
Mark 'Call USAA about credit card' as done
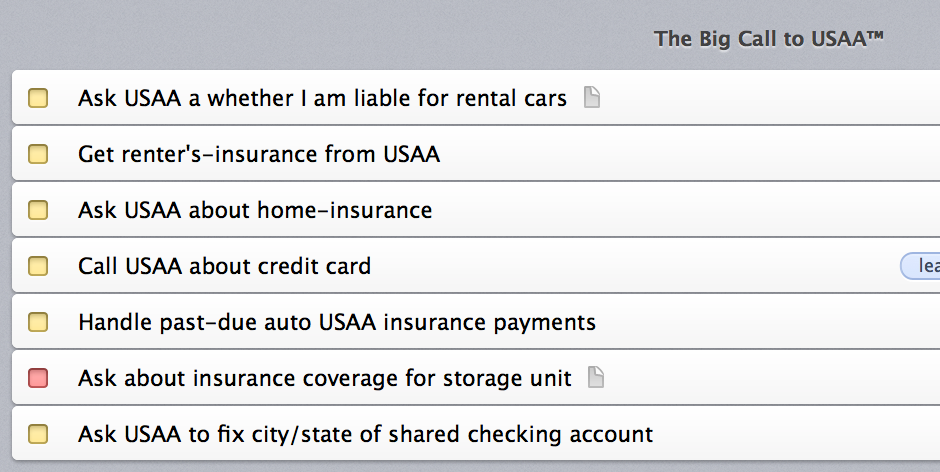coord(38,266)
